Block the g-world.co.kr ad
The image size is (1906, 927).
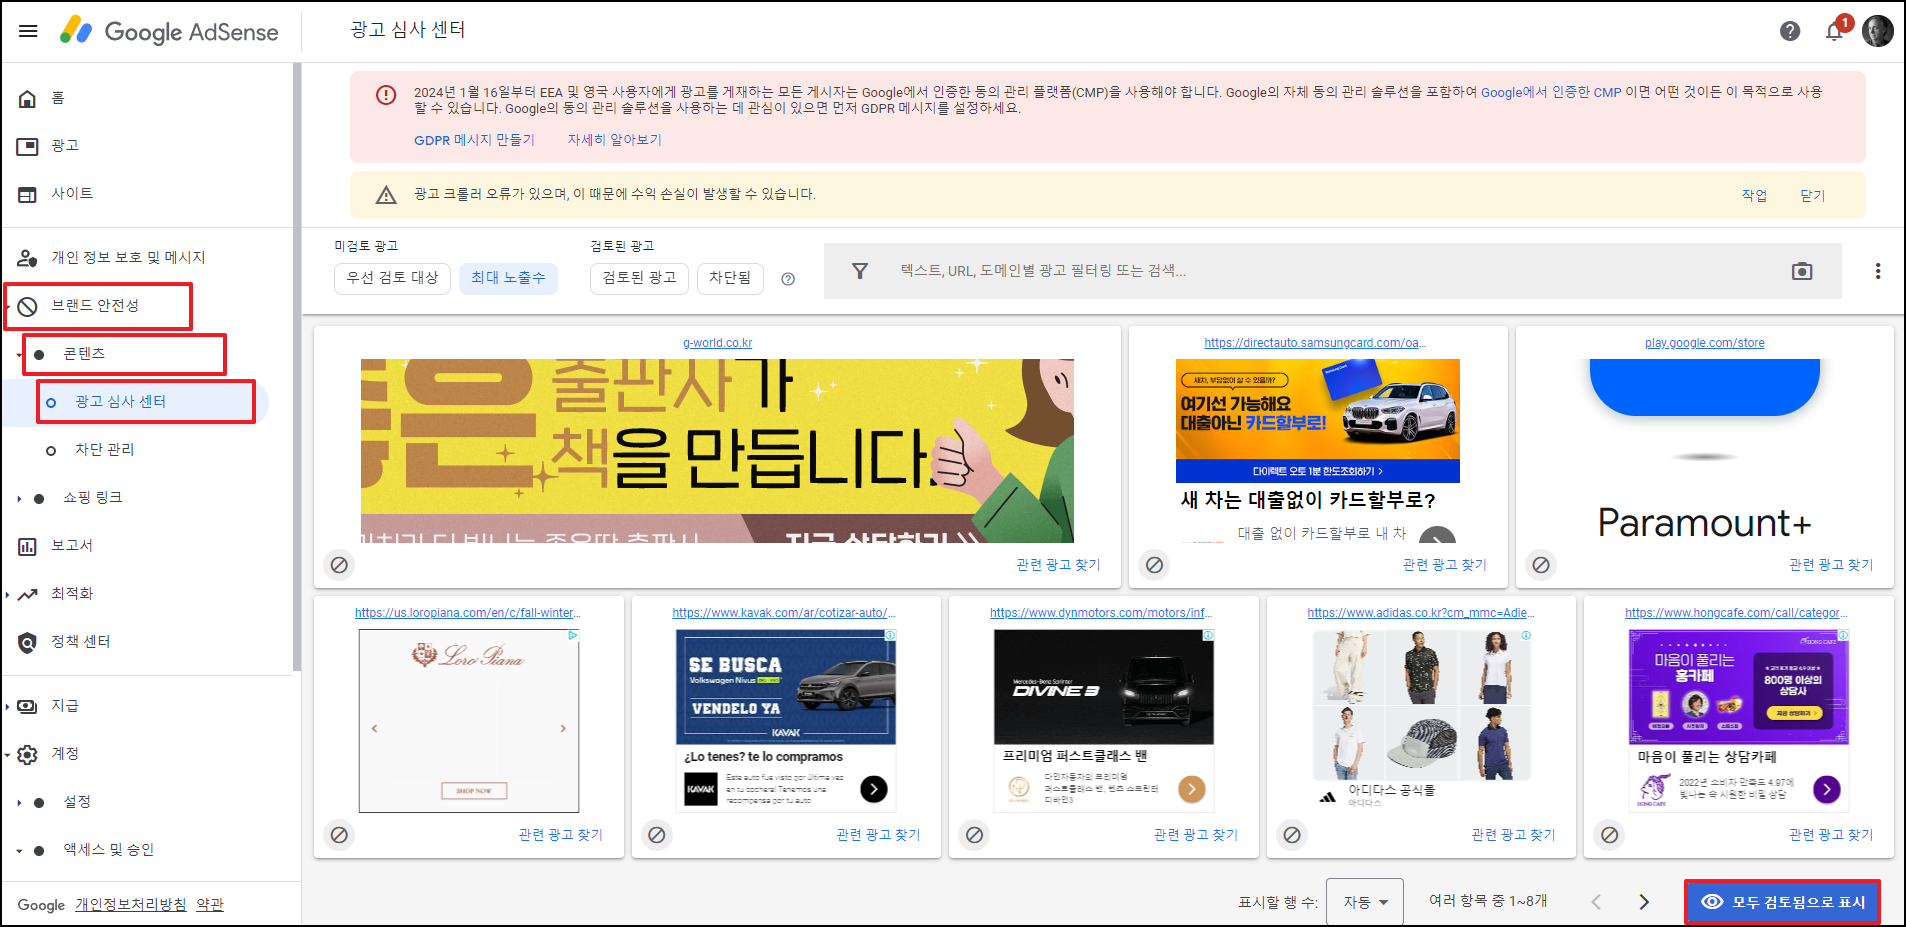(340, 565)
